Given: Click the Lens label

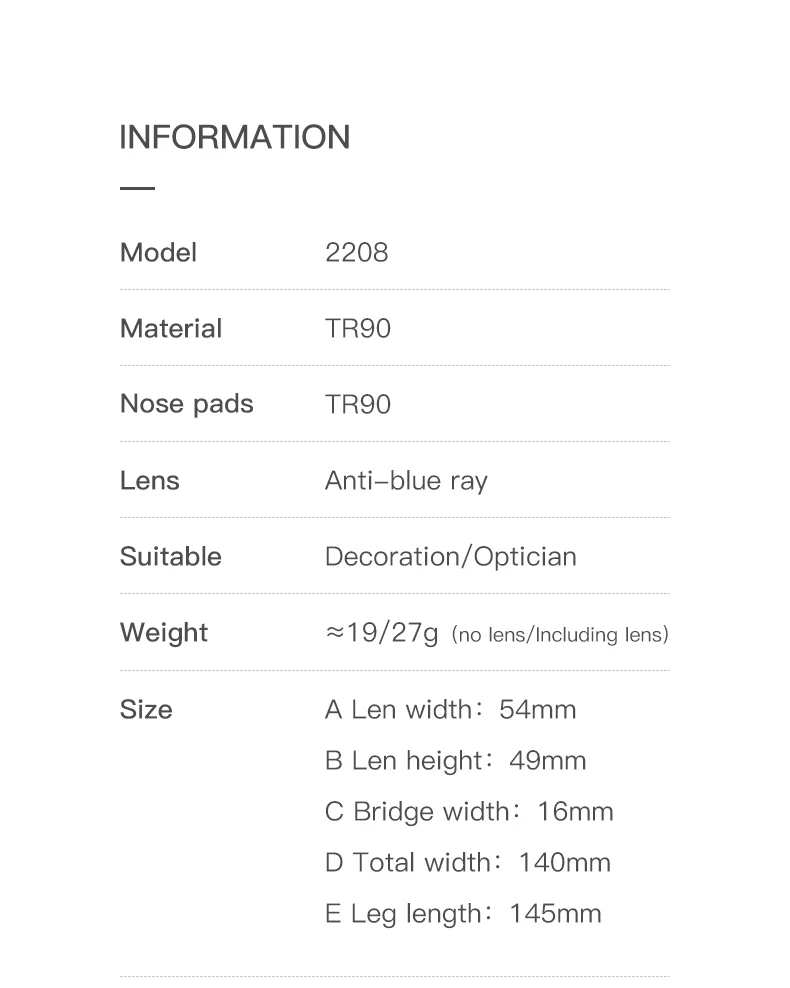Looking at the screenshot, I should click(x=149, y=481).
